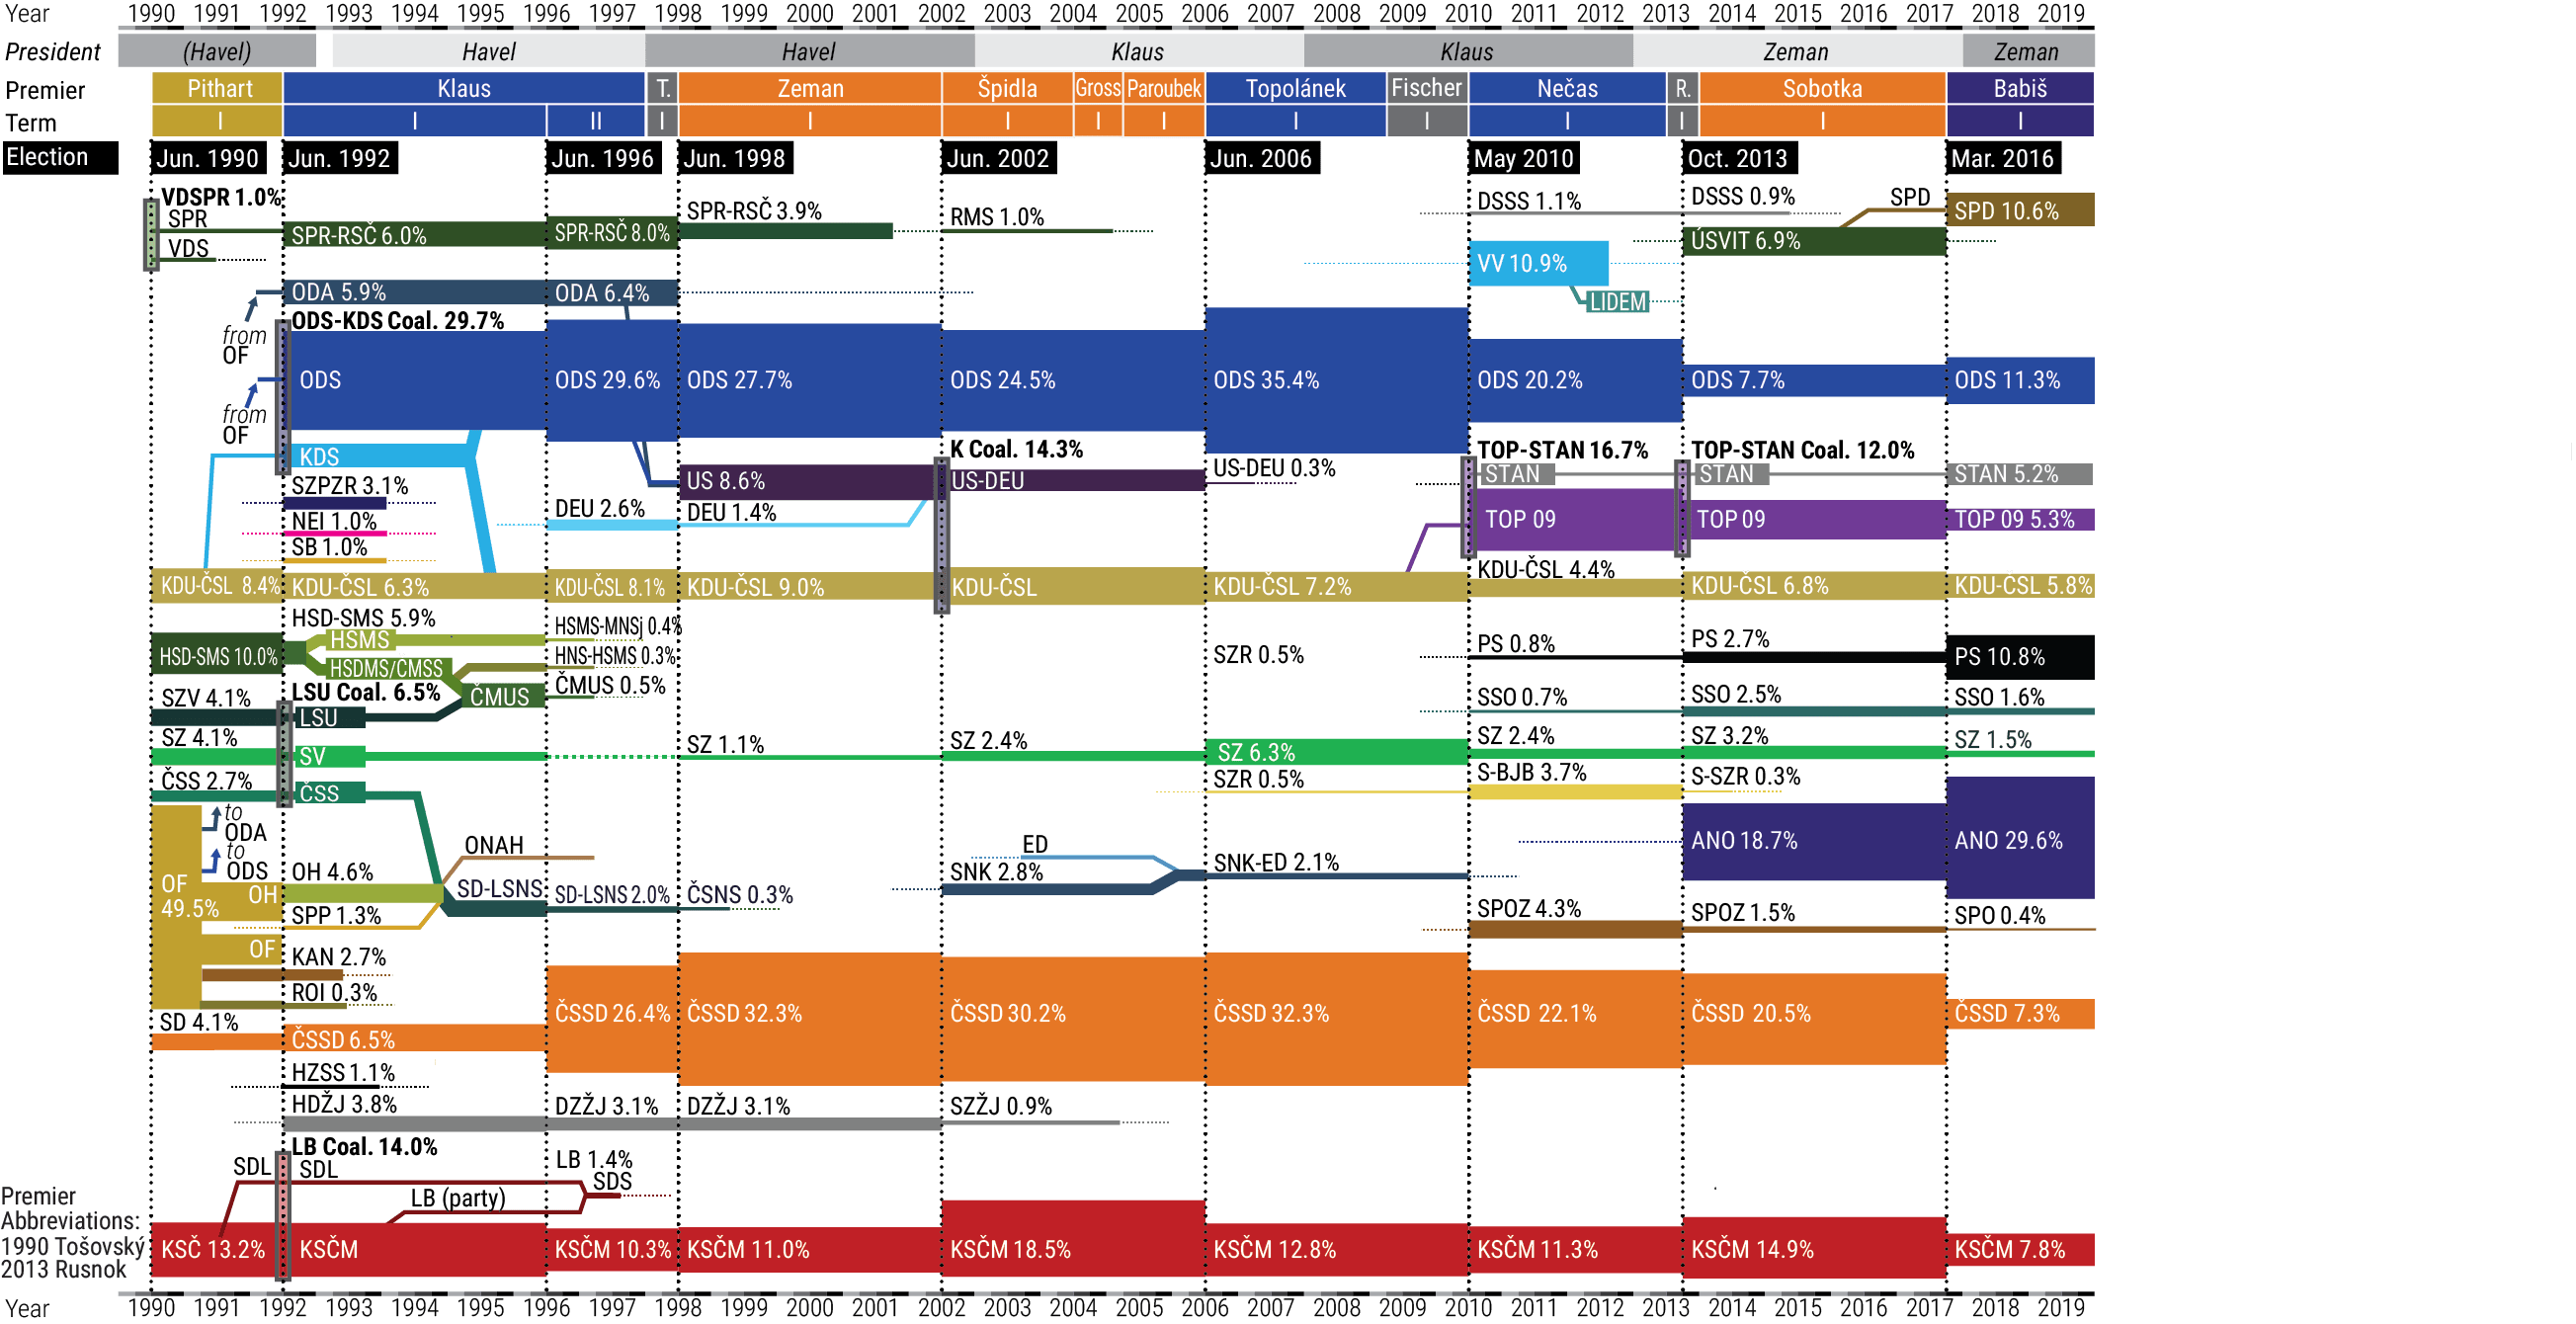
Task: Select the ODS 35.4% party block
Action: [1340, 380]
